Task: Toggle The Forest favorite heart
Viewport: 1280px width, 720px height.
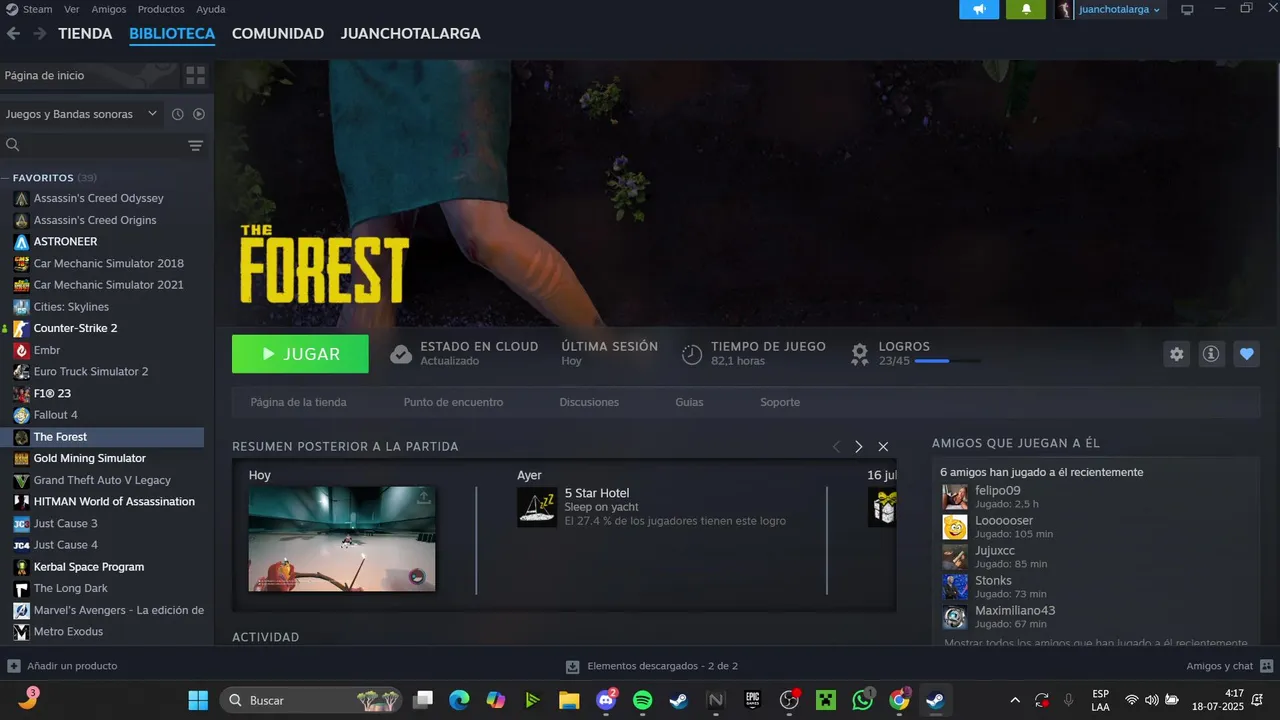Action: click(x=1246, y=354)
